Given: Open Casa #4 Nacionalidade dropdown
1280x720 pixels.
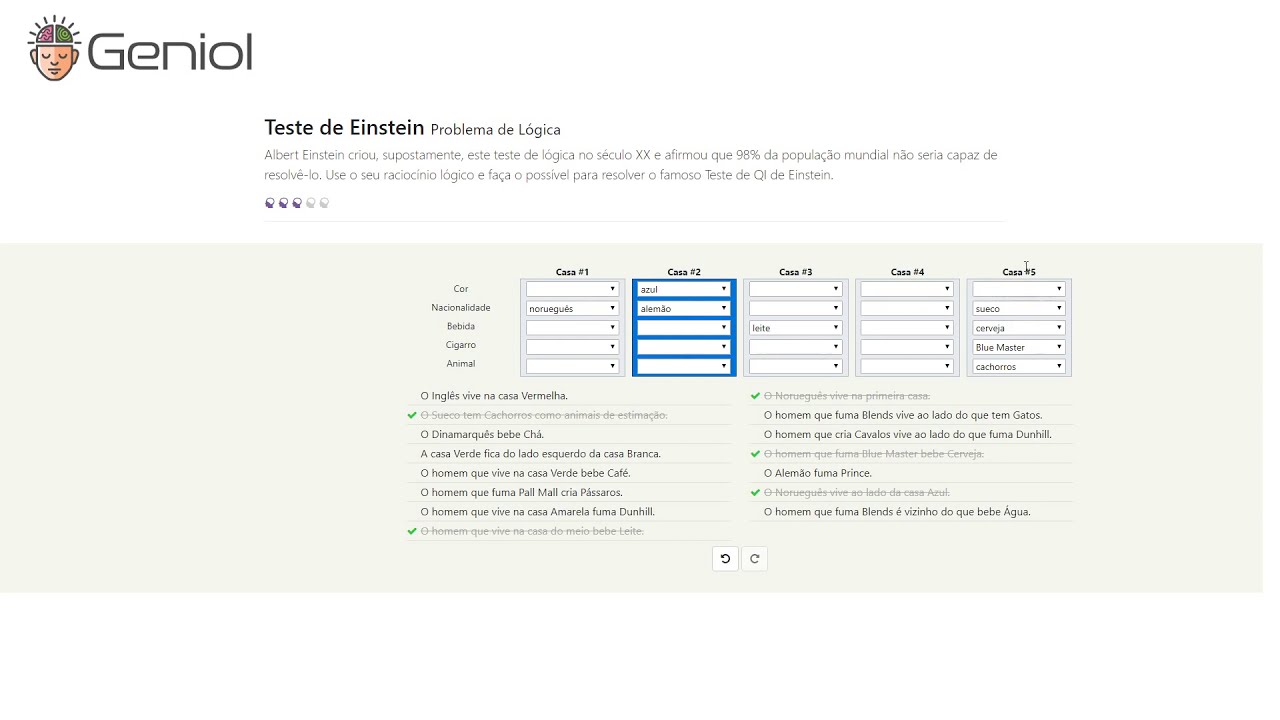Looking at the screenshot, I should coord(907,308).
